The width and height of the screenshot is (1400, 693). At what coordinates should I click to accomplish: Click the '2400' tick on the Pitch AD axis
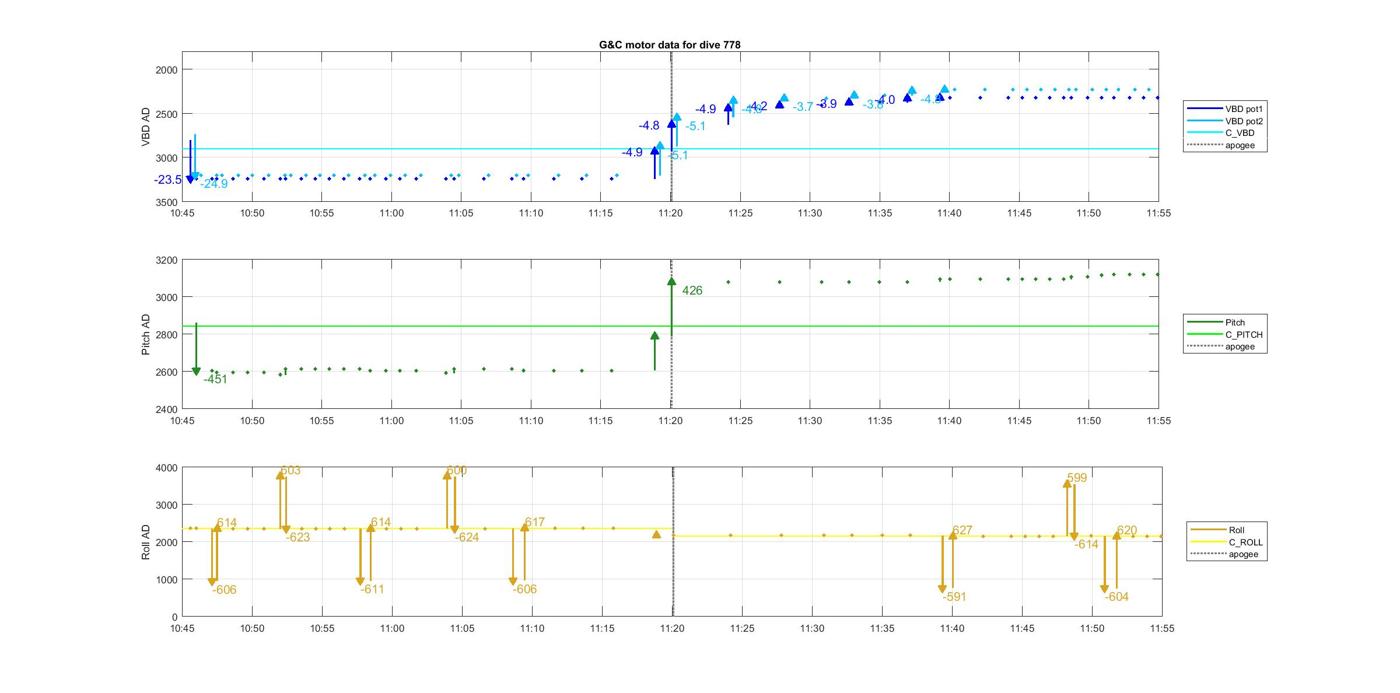166,410
